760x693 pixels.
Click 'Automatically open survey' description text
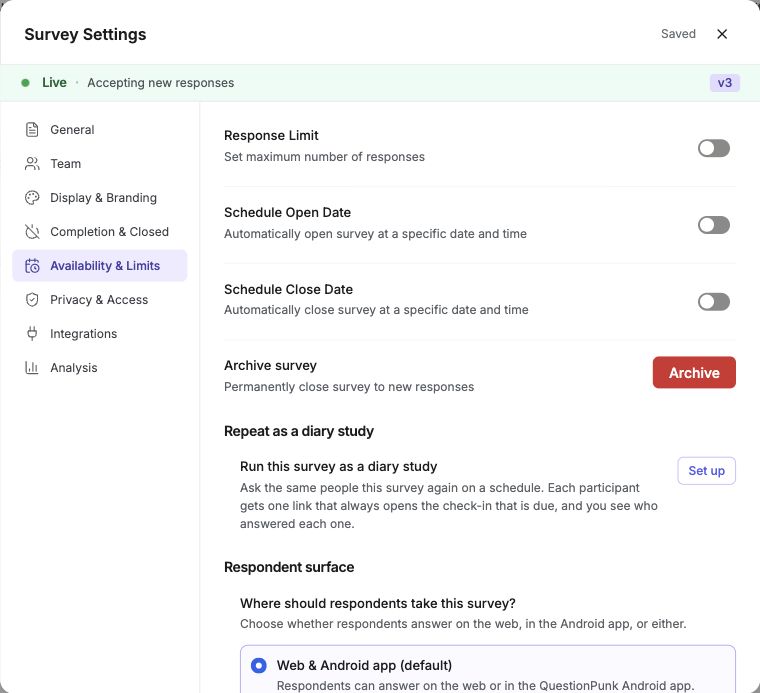point(375,234)
